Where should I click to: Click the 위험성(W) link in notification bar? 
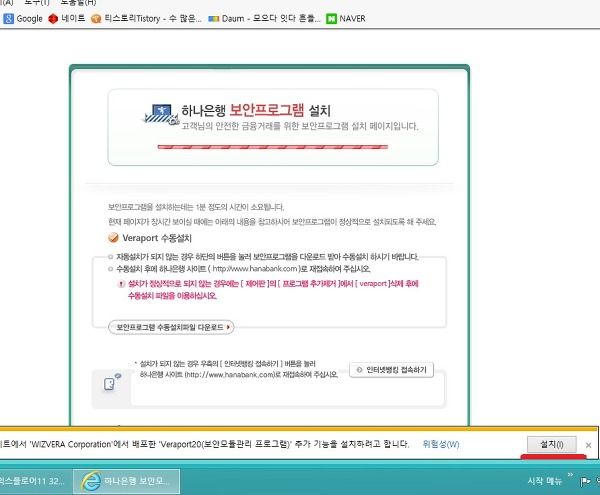441,444
